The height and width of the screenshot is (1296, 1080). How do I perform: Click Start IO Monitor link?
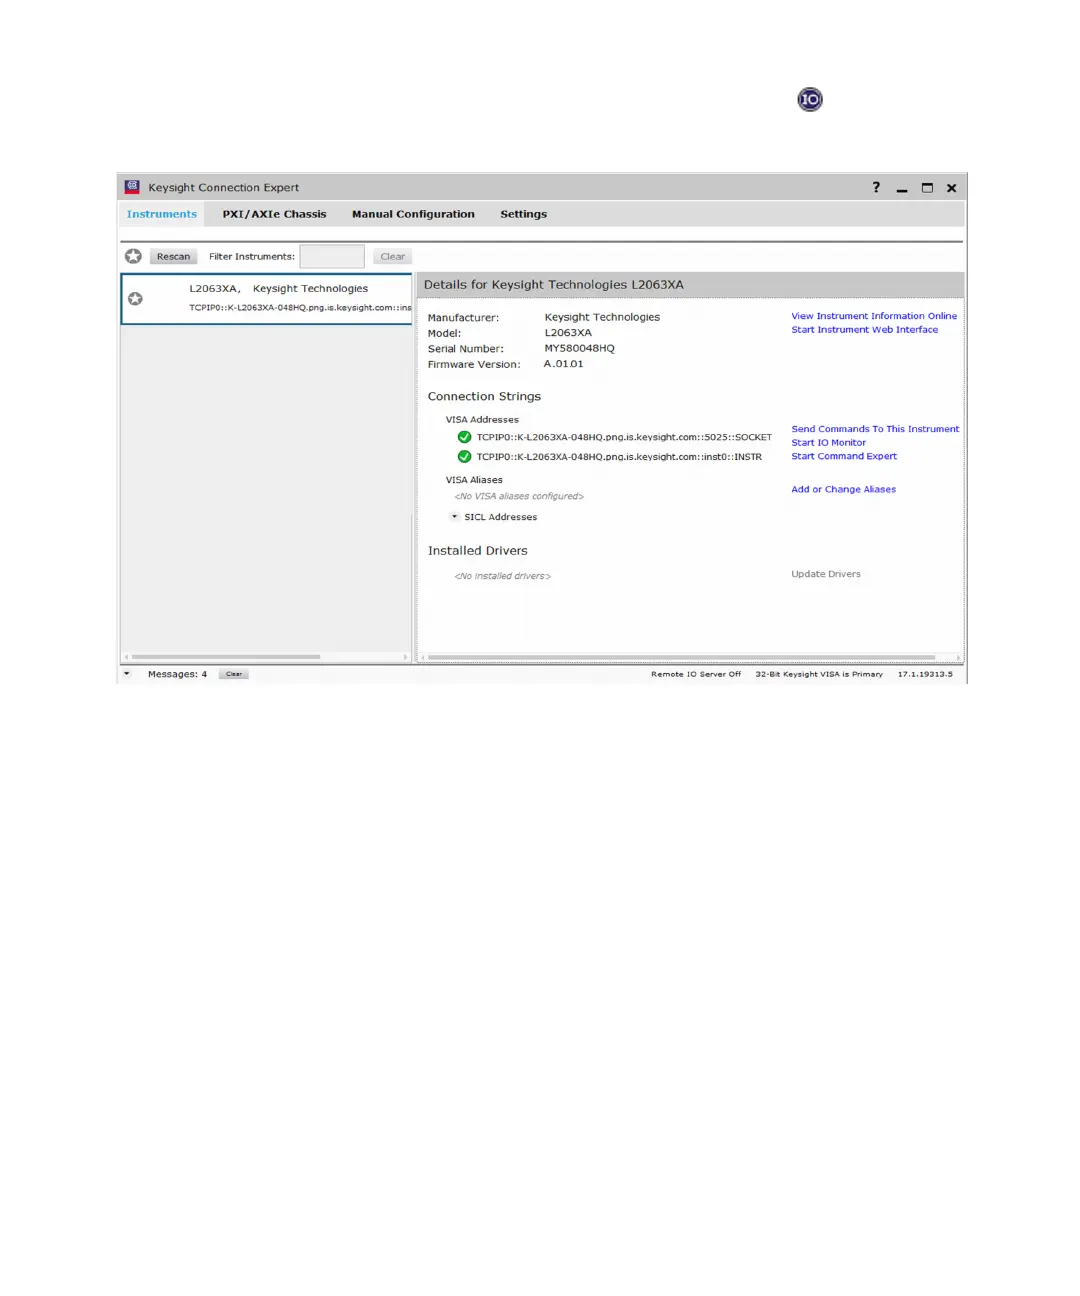click(x=829, y=443)
